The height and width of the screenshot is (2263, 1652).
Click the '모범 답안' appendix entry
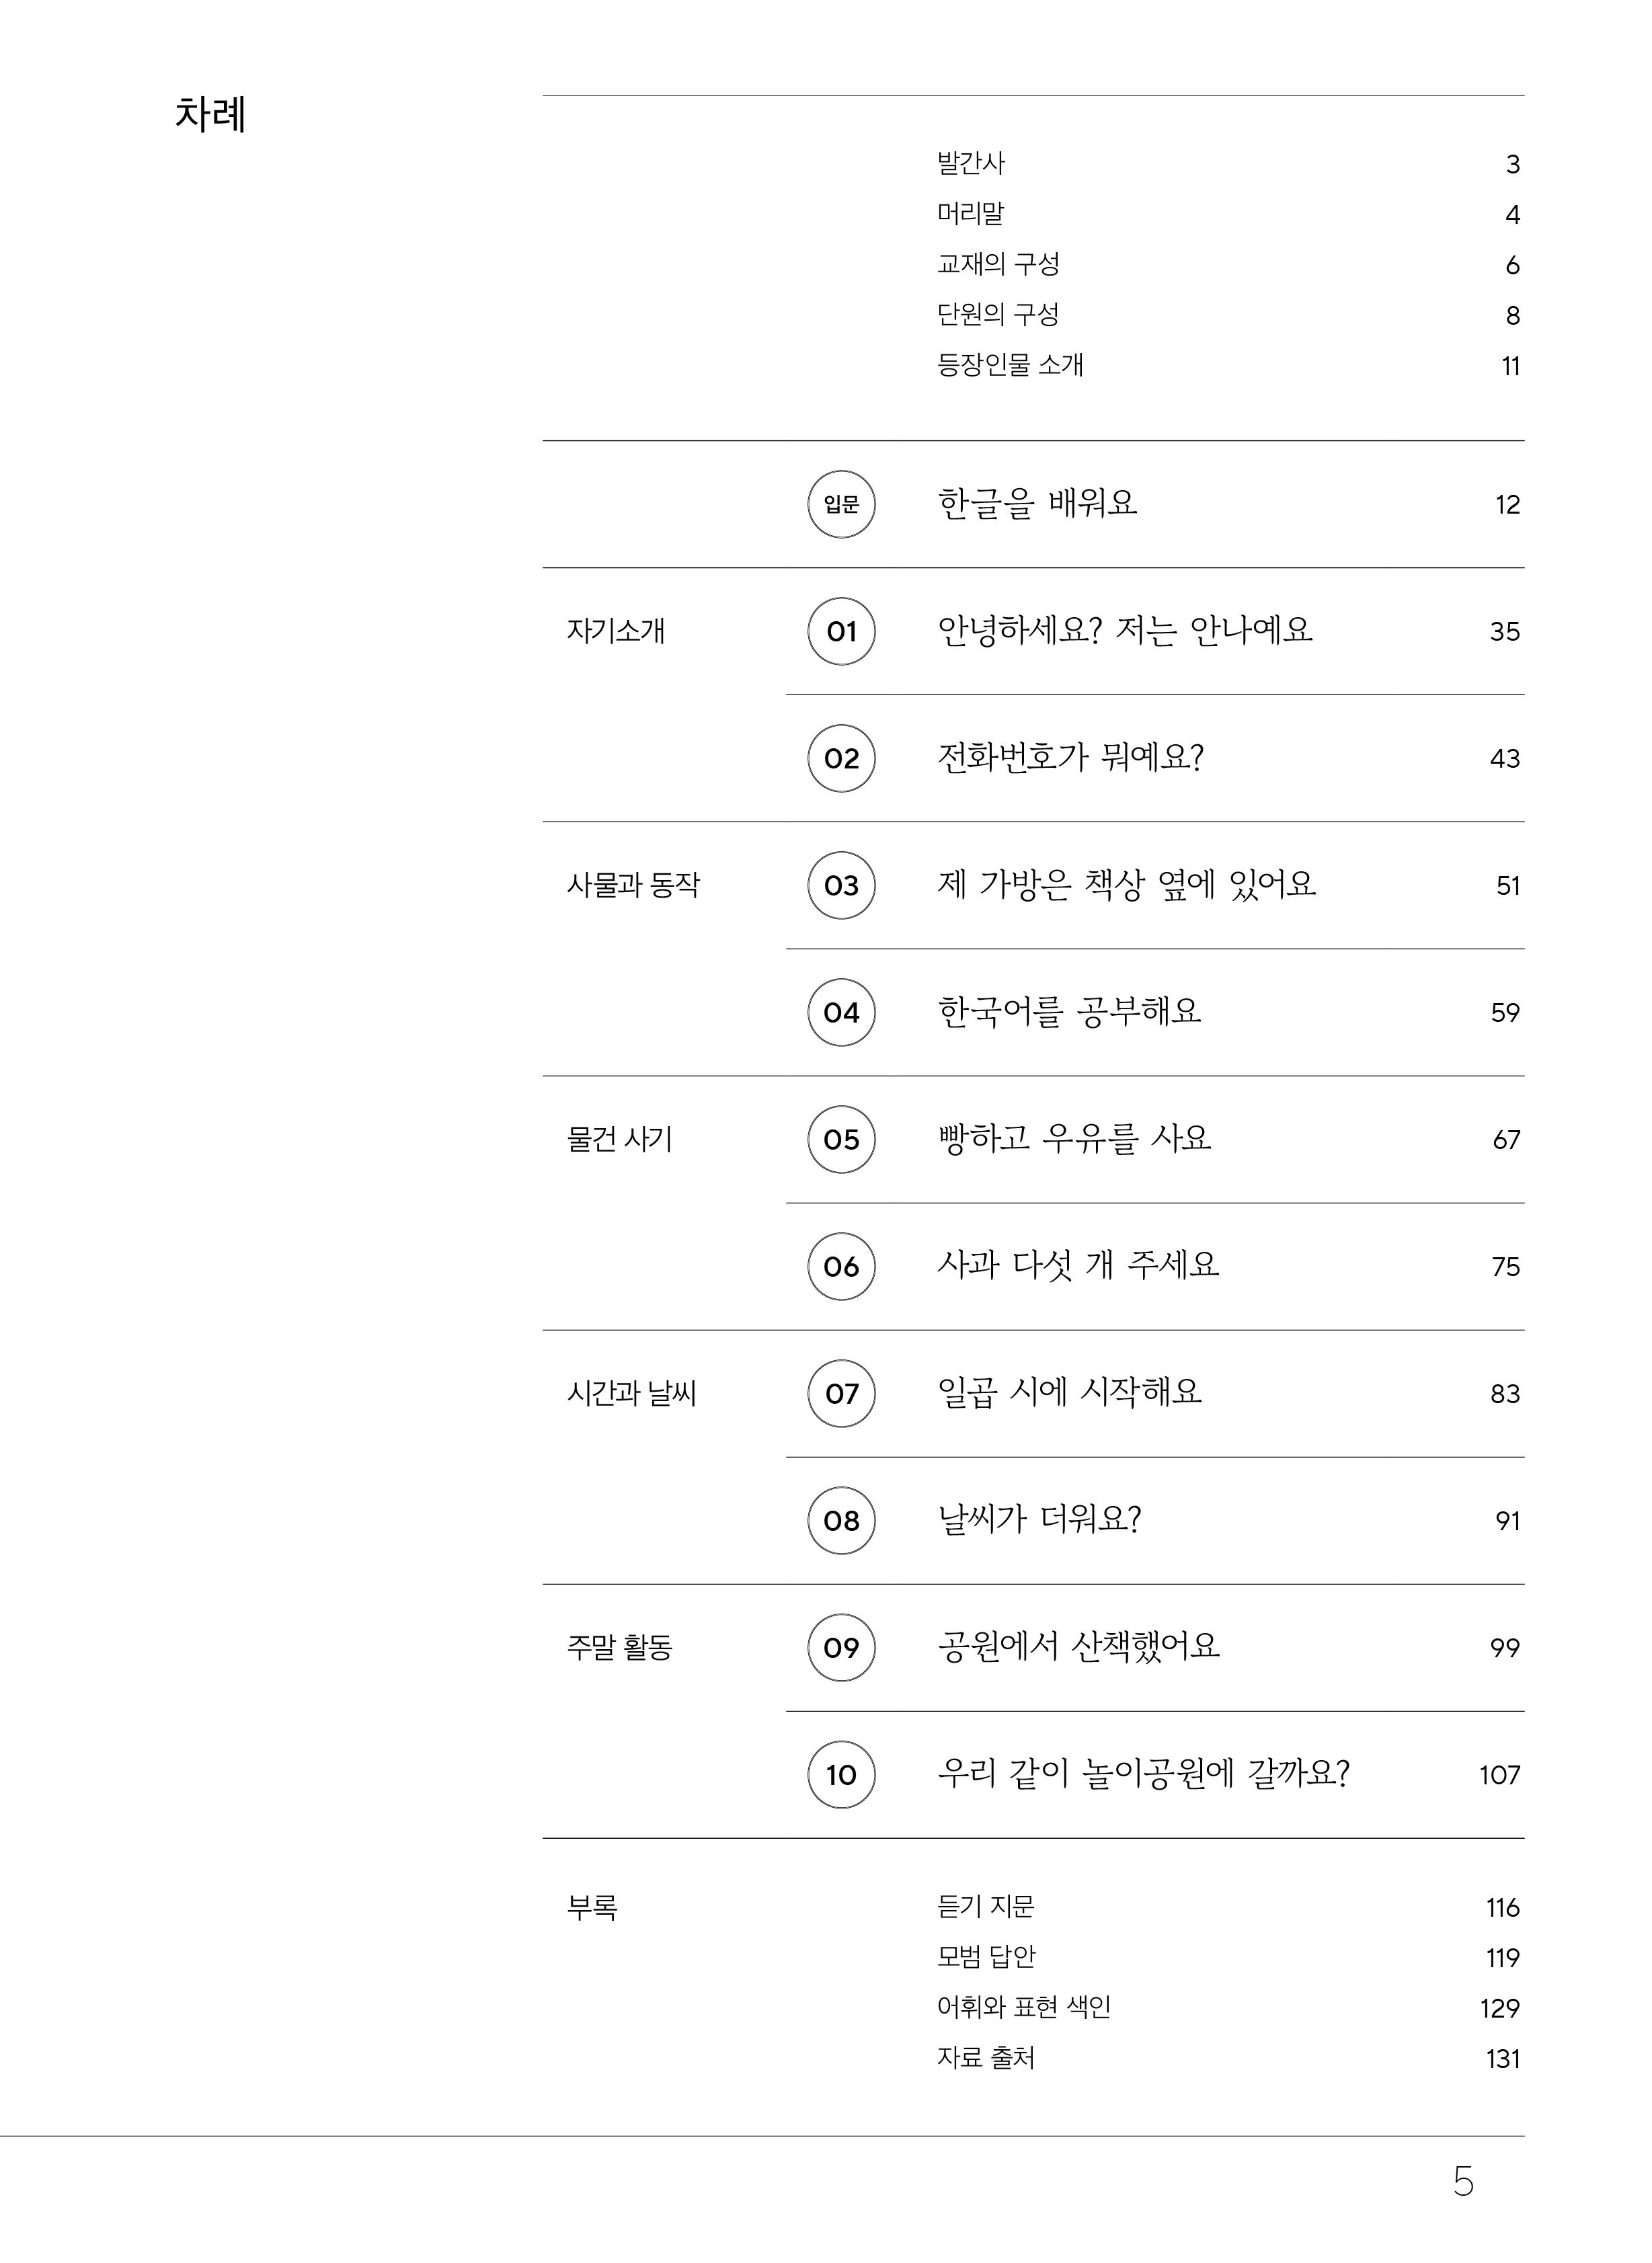point(985,1956)
